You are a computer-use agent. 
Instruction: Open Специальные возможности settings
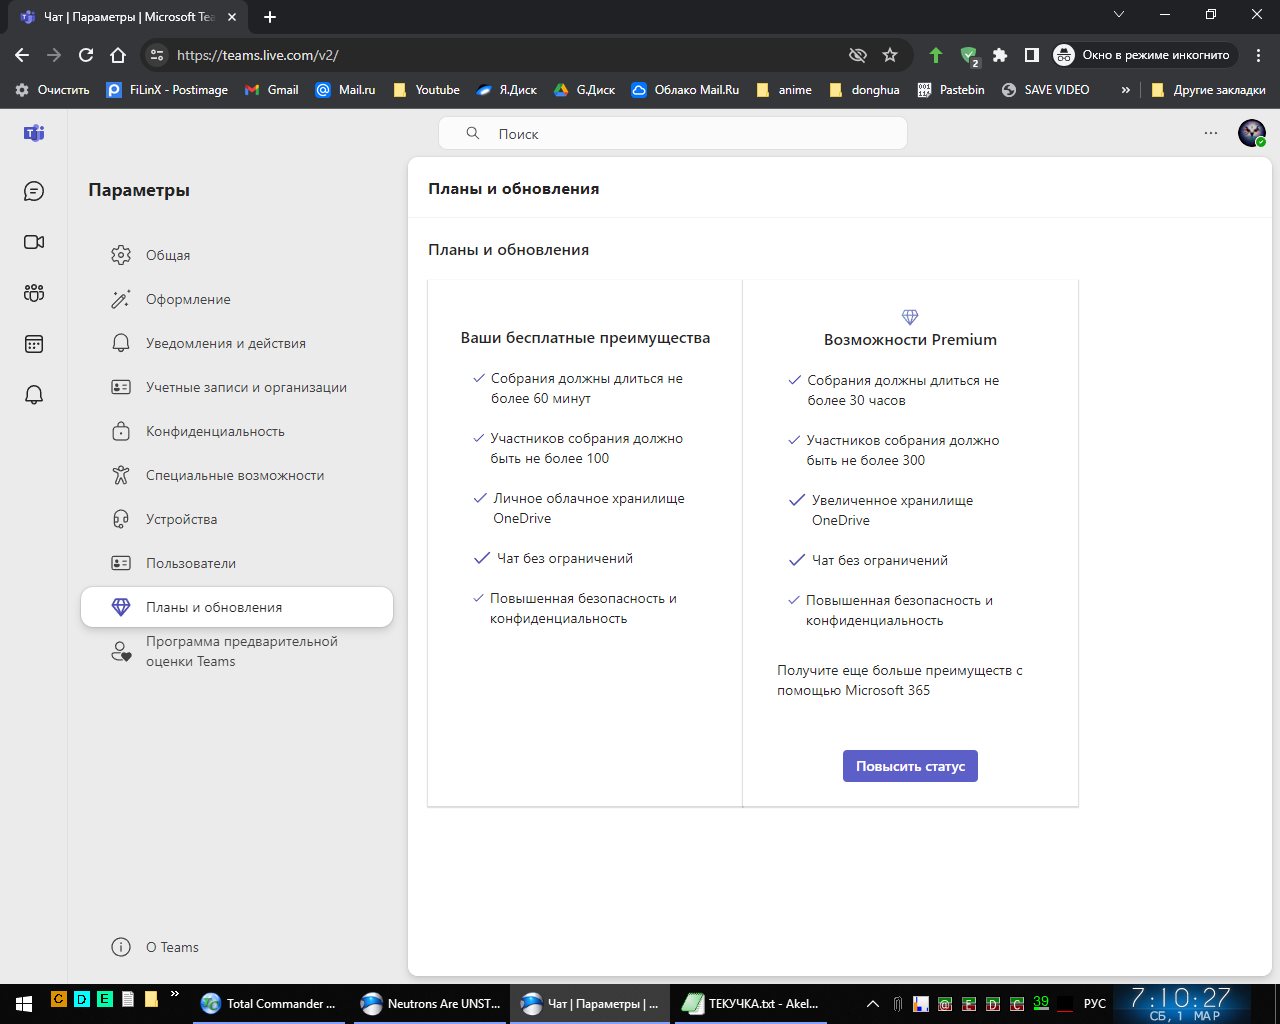(x=237, y=475)
